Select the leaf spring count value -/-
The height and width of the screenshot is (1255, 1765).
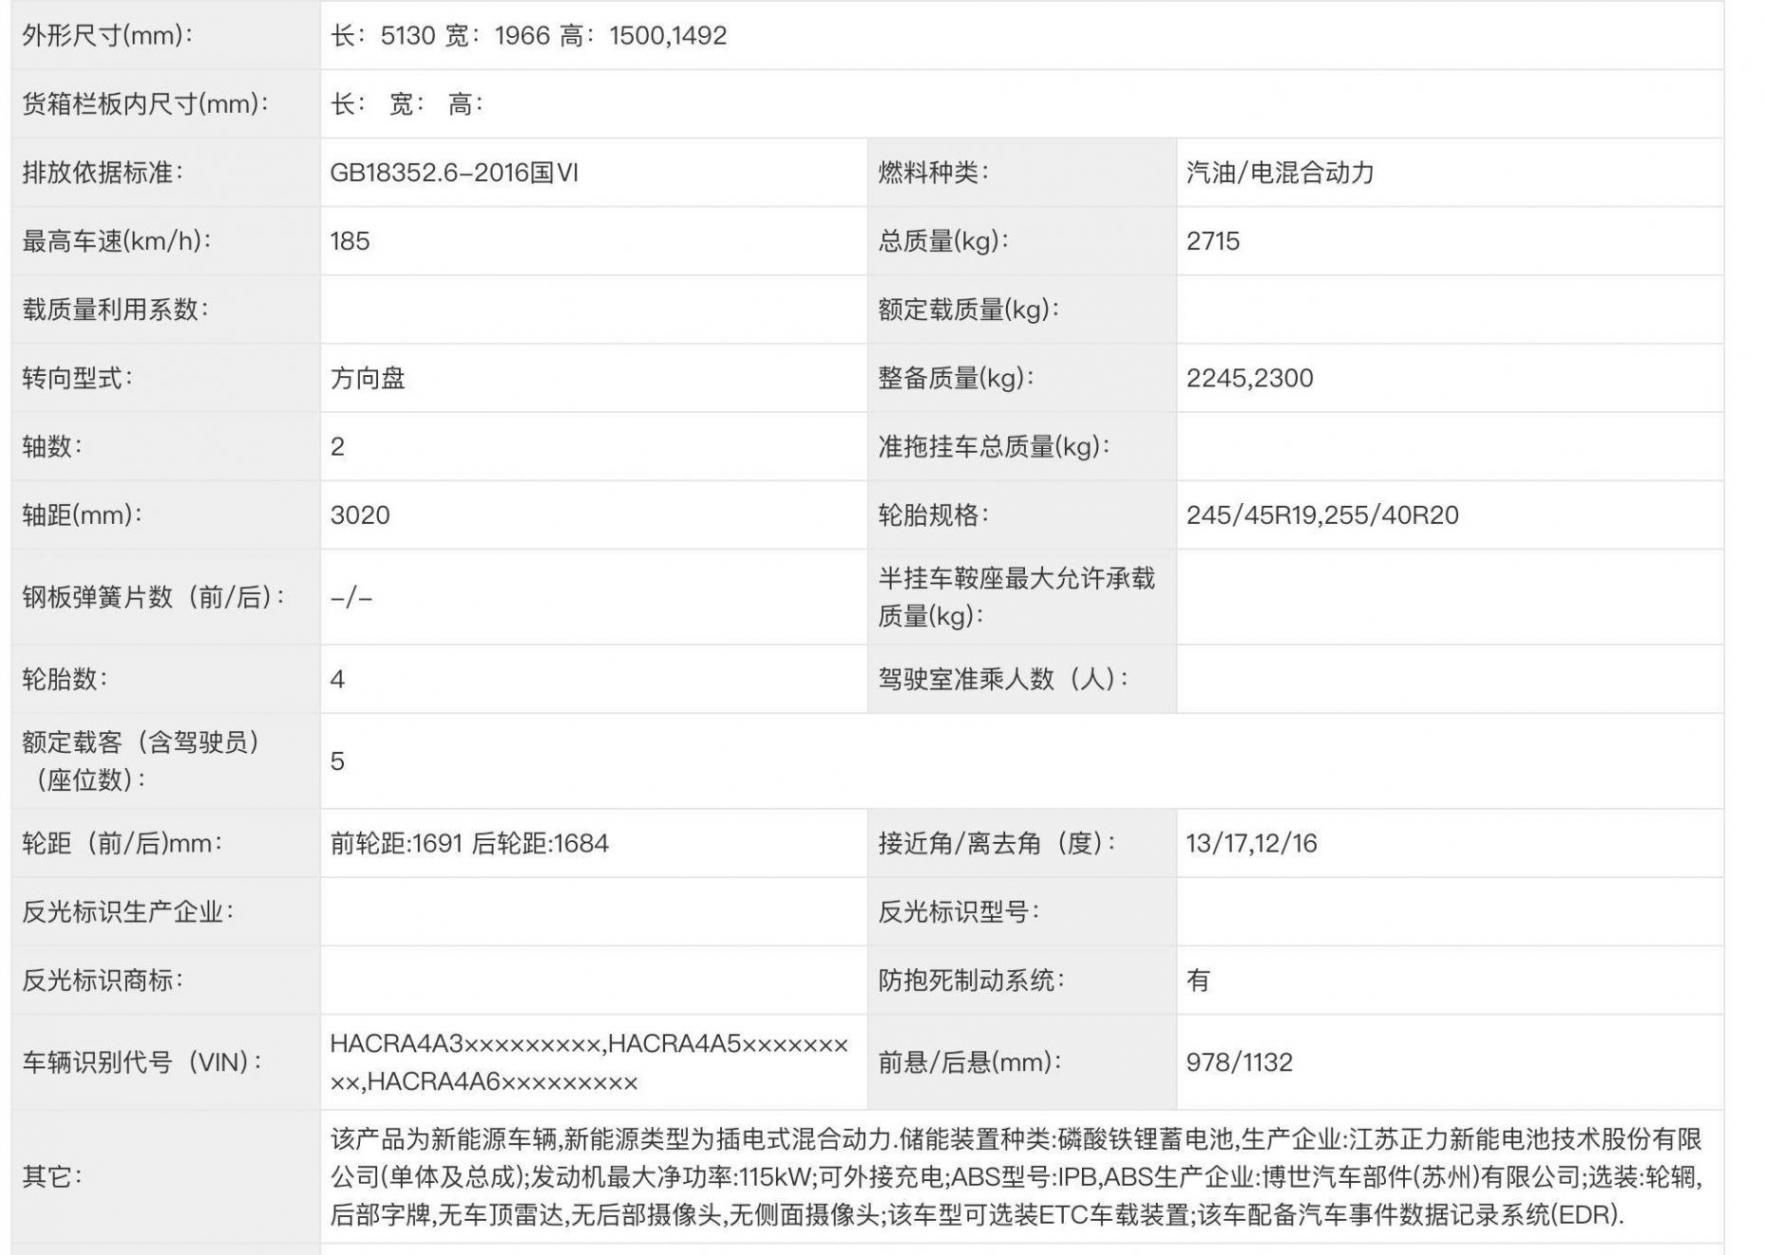pyautogui.click(x=351, y=598)
